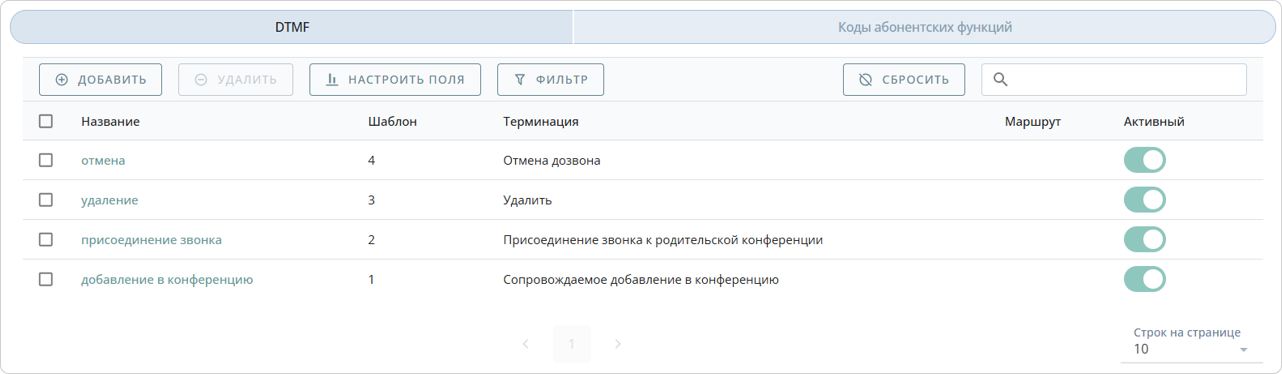Image resolution: width=1282 pixels, height=374 pixels.
Task: Click the funnel icon on ФИЛЬТР button
Action: 519,80
